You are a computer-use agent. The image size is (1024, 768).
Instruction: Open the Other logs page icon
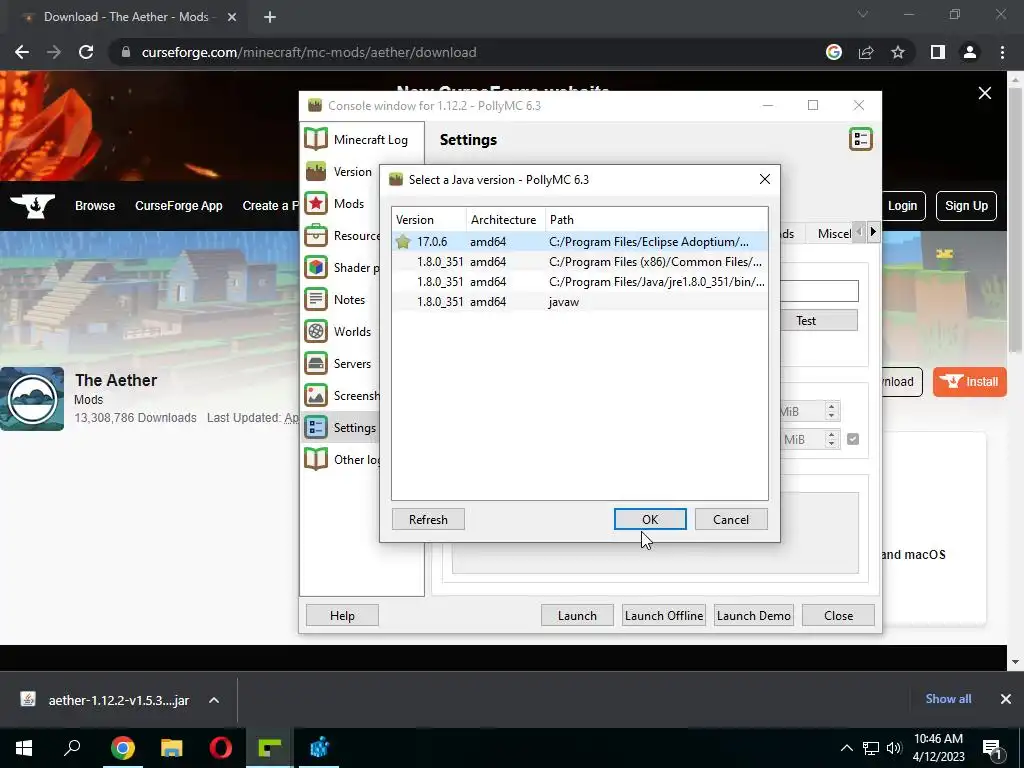click(x=316, y=459)
